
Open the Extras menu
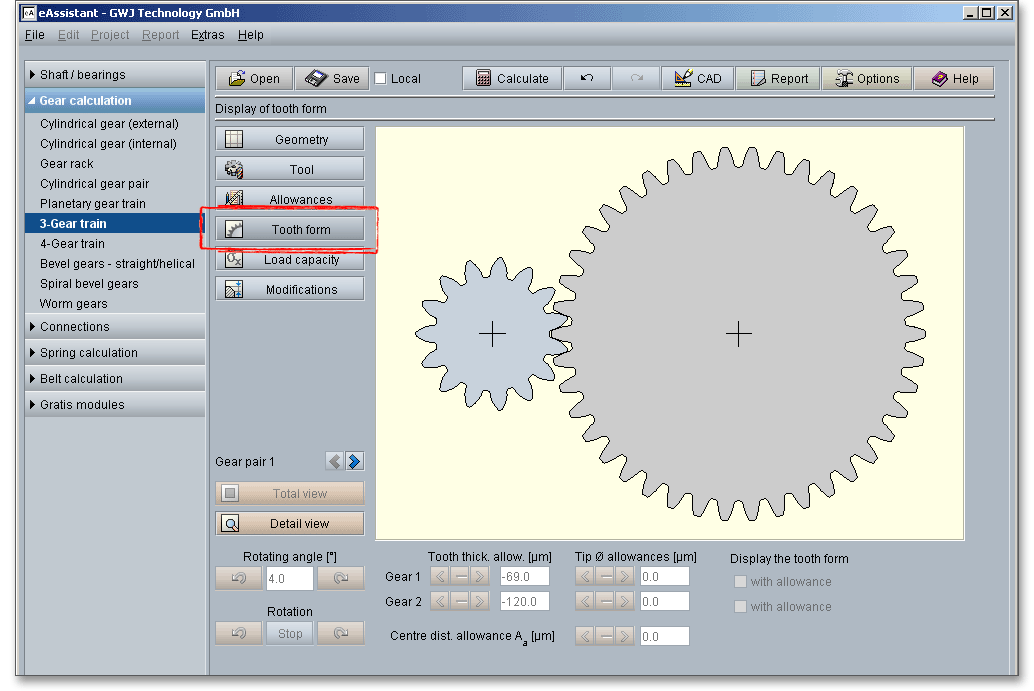[208, 35]
